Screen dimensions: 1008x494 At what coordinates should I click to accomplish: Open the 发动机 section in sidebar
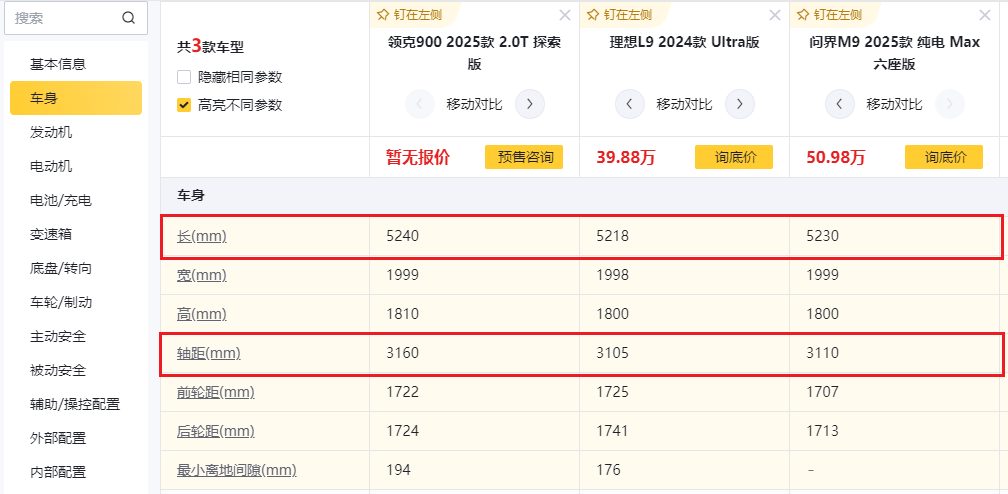[51, 132]
